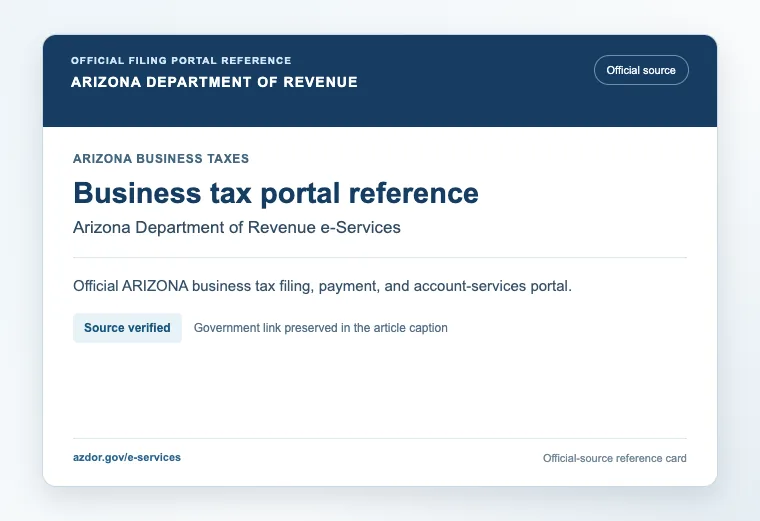Image resolution: width=760 pixels, height=521 pixels.
Task: Click the Official-source reference card footer text
Action: (615, 458)
